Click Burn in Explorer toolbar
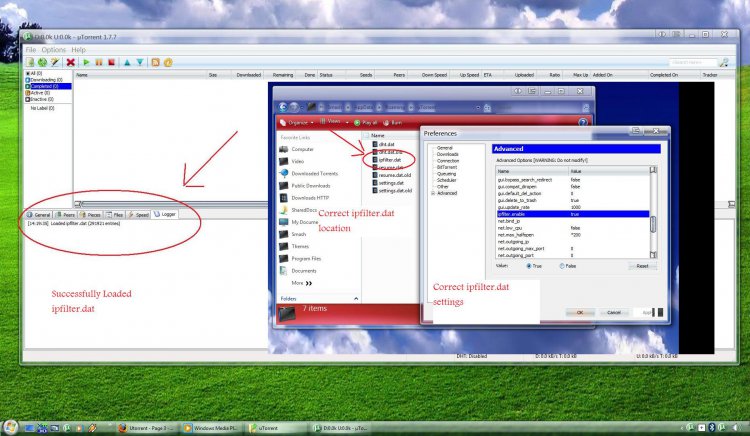This screenshot has height=436, width=750. [x=393, y=123]
